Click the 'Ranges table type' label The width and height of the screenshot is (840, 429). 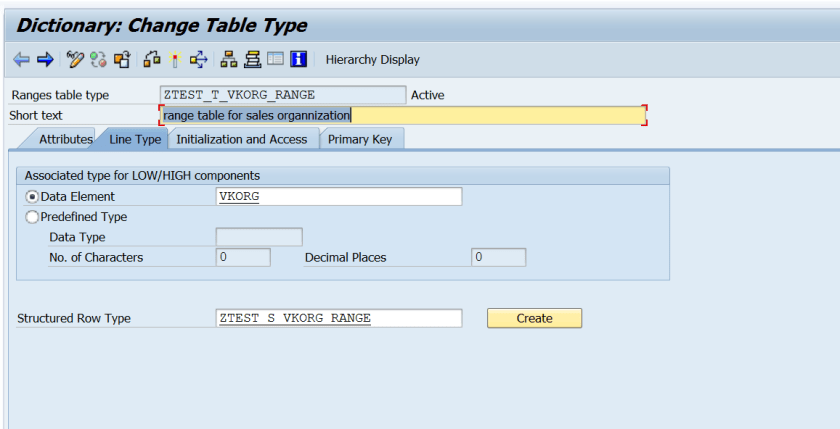click(60, 95)
